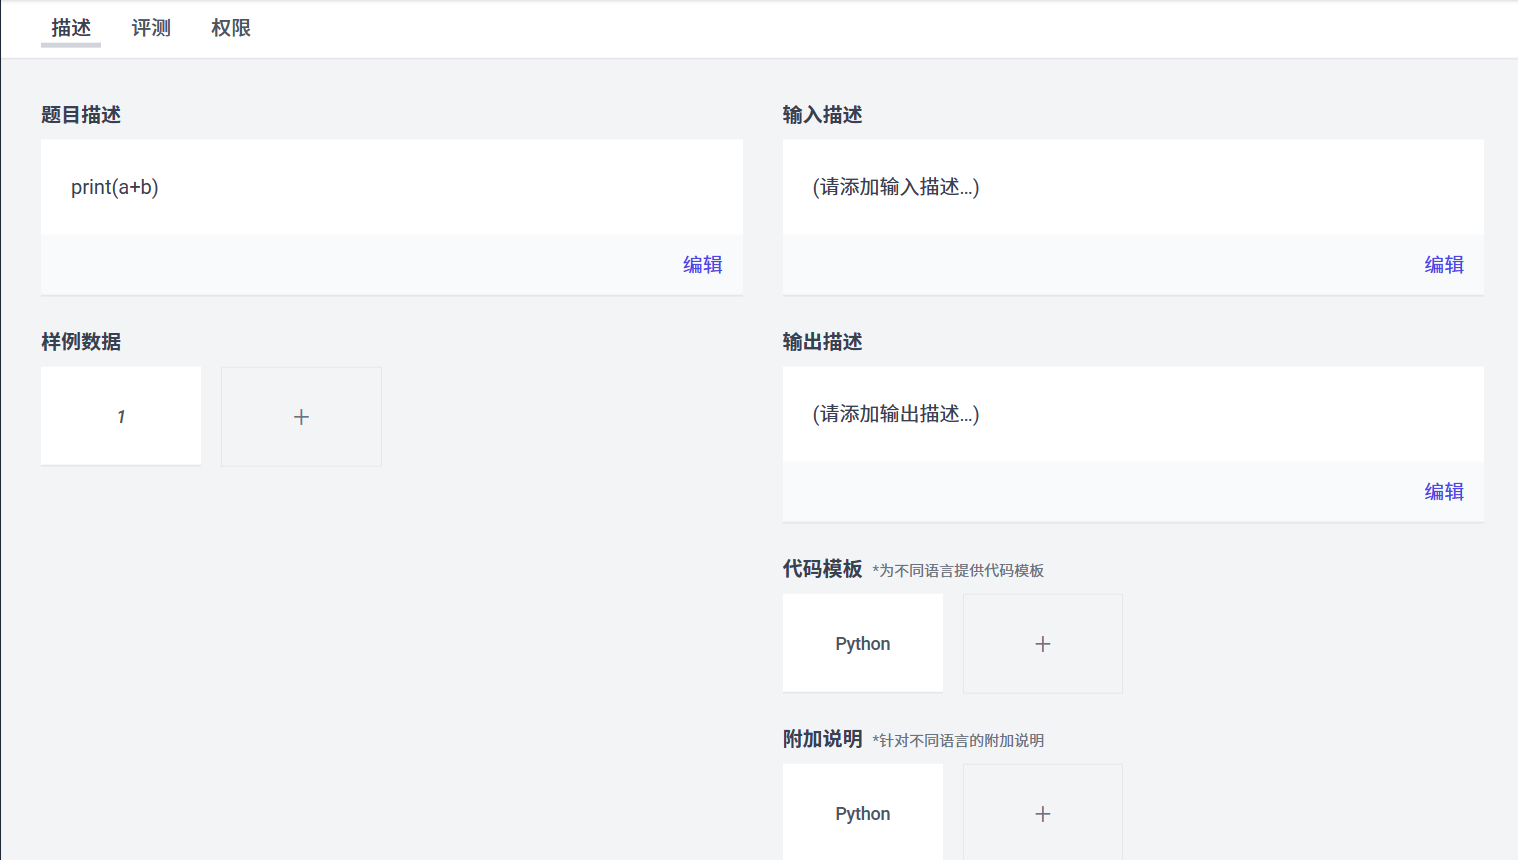Click the 附加说明 section heading

[822, 739]
